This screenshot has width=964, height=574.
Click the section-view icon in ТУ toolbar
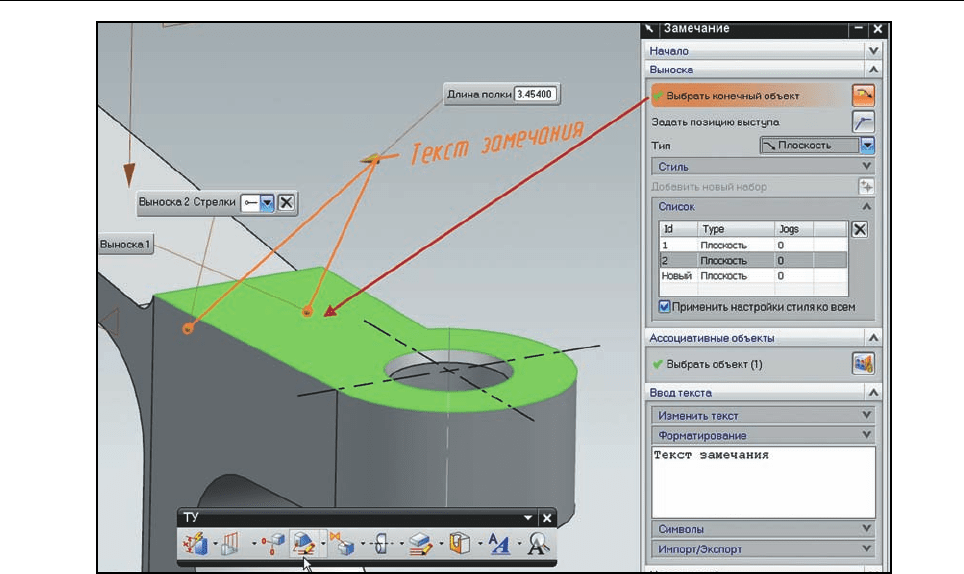(x=231, y=544)
